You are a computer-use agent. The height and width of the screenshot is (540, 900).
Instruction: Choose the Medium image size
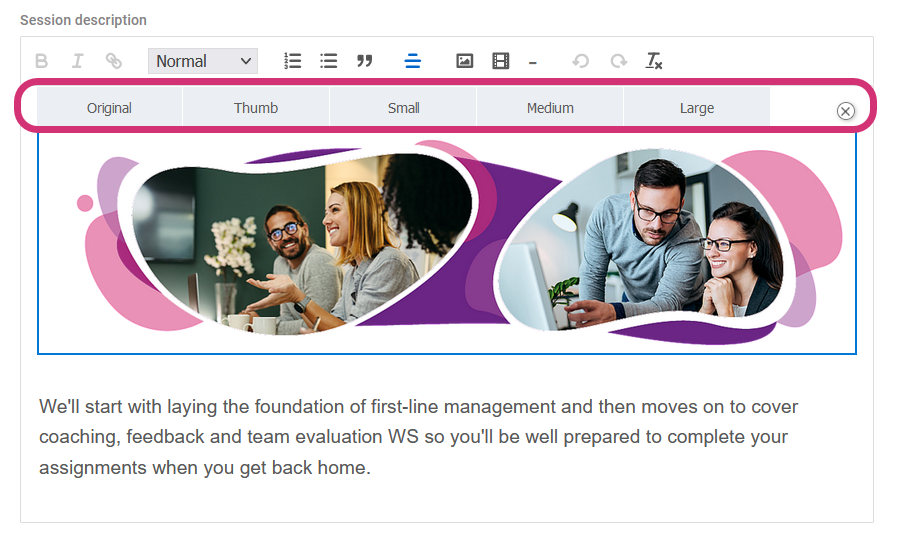550,107
